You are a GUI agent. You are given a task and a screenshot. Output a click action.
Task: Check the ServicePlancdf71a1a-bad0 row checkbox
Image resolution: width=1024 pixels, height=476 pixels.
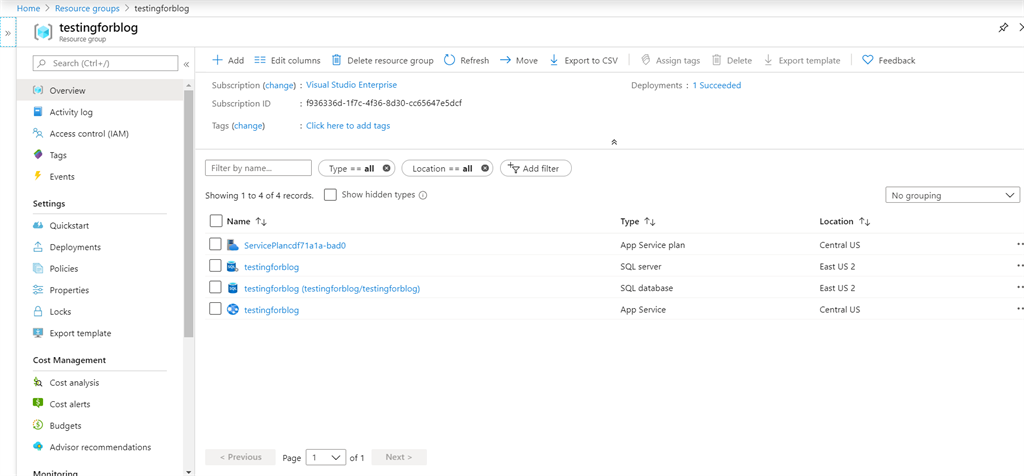click(x=216, y=244)
